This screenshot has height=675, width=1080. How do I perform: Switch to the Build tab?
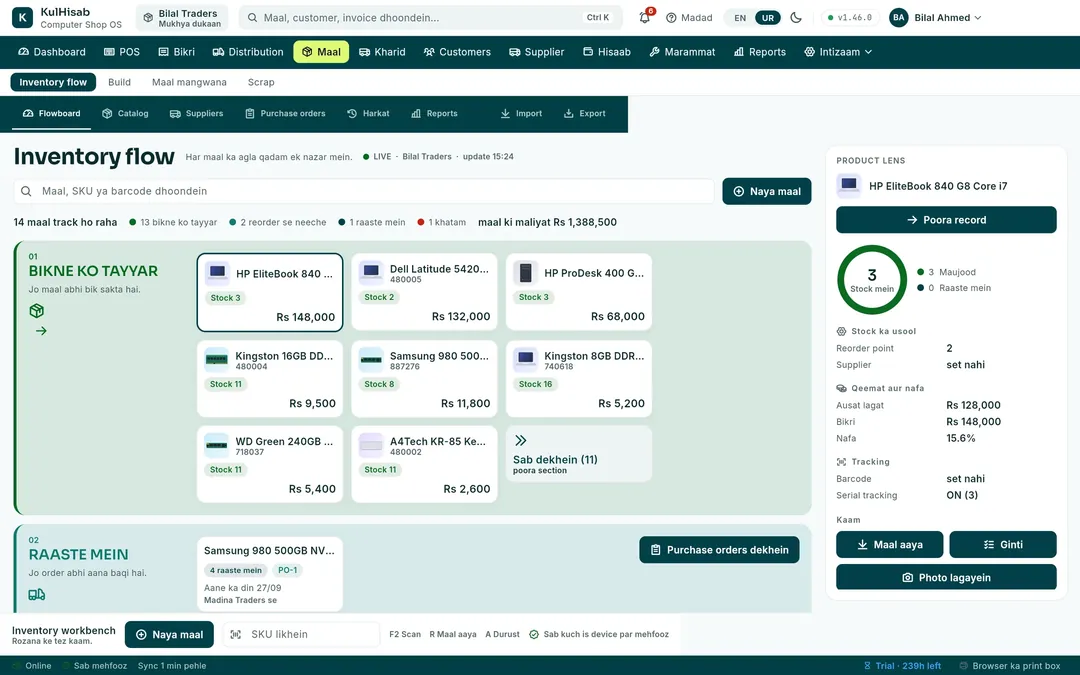[119, 82]
